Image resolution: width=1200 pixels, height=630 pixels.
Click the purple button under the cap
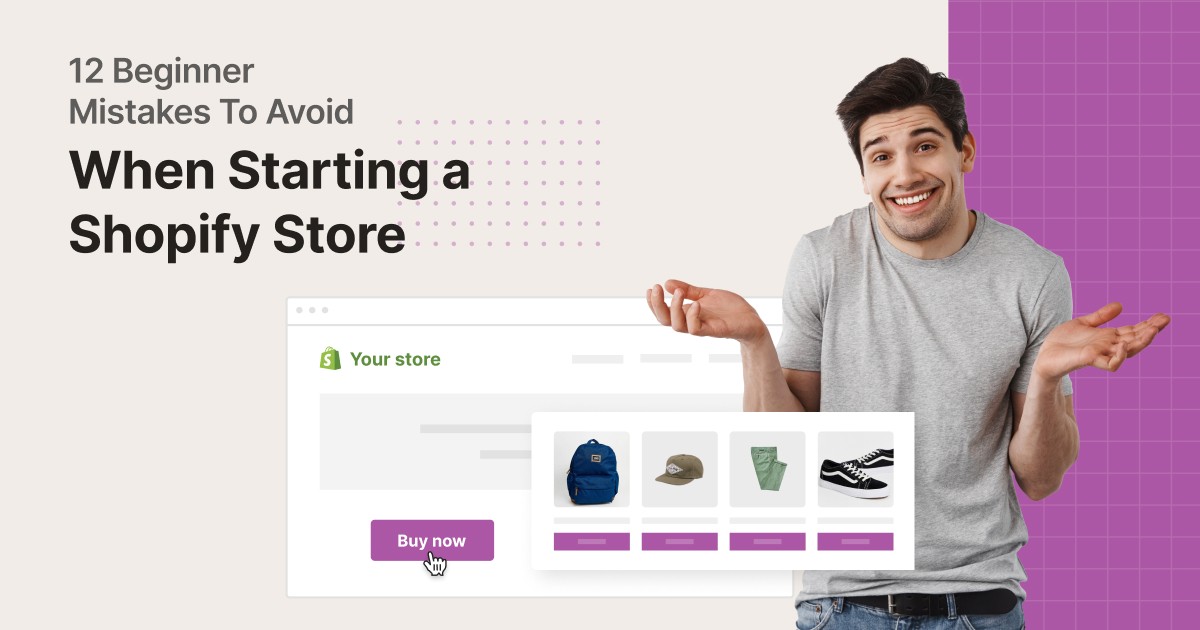tap(680, 541)
